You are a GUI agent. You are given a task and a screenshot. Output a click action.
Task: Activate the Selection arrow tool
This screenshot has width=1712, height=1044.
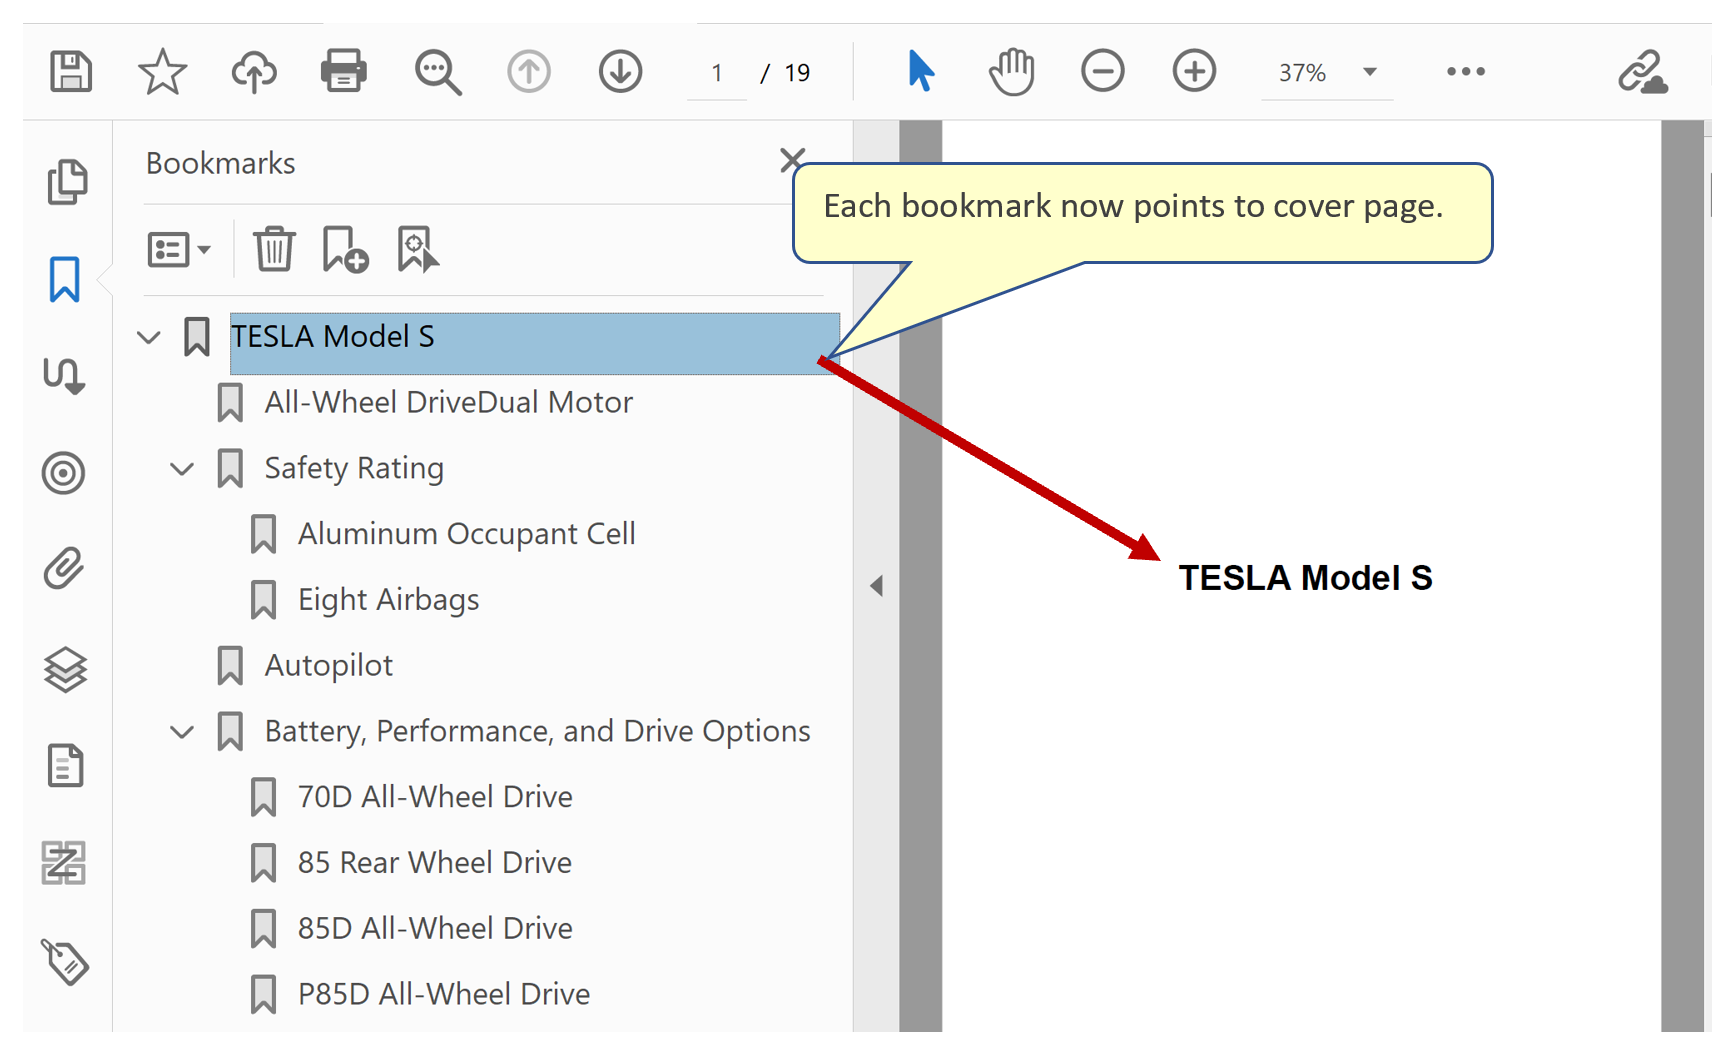(921, 71)
